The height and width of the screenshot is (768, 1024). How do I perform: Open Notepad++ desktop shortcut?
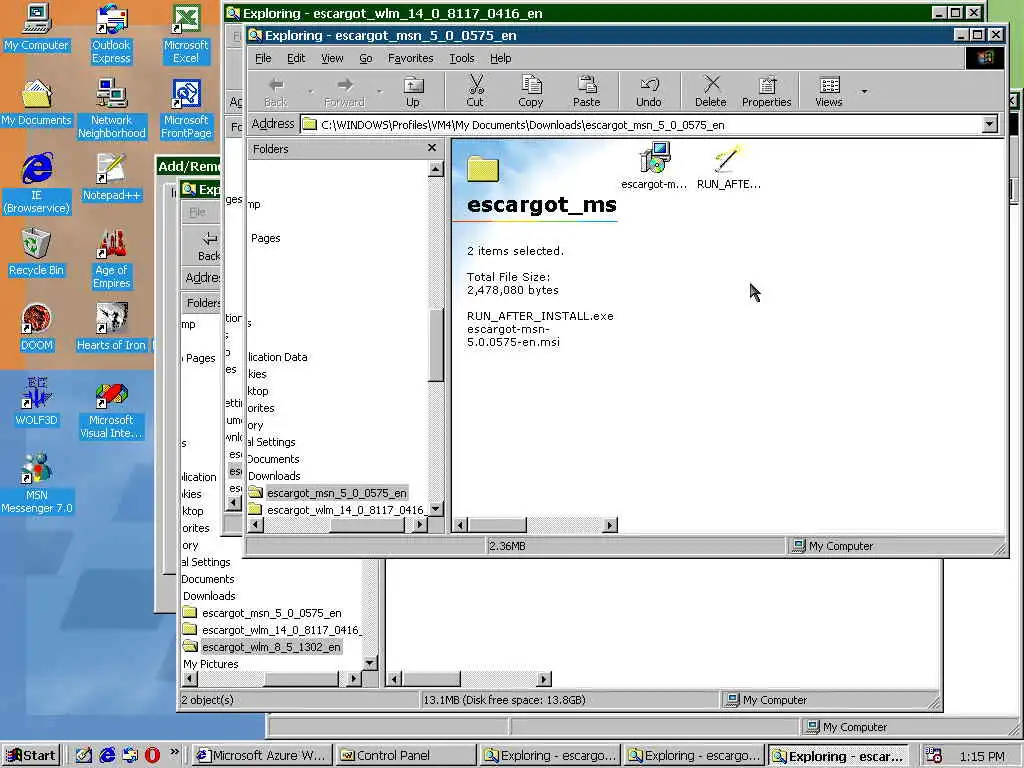111,178
